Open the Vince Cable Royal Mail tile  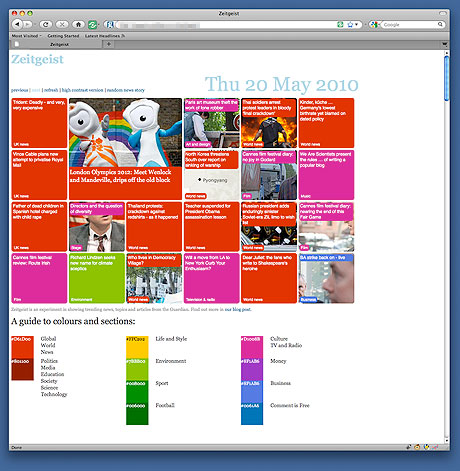click(x=39, y=175)
